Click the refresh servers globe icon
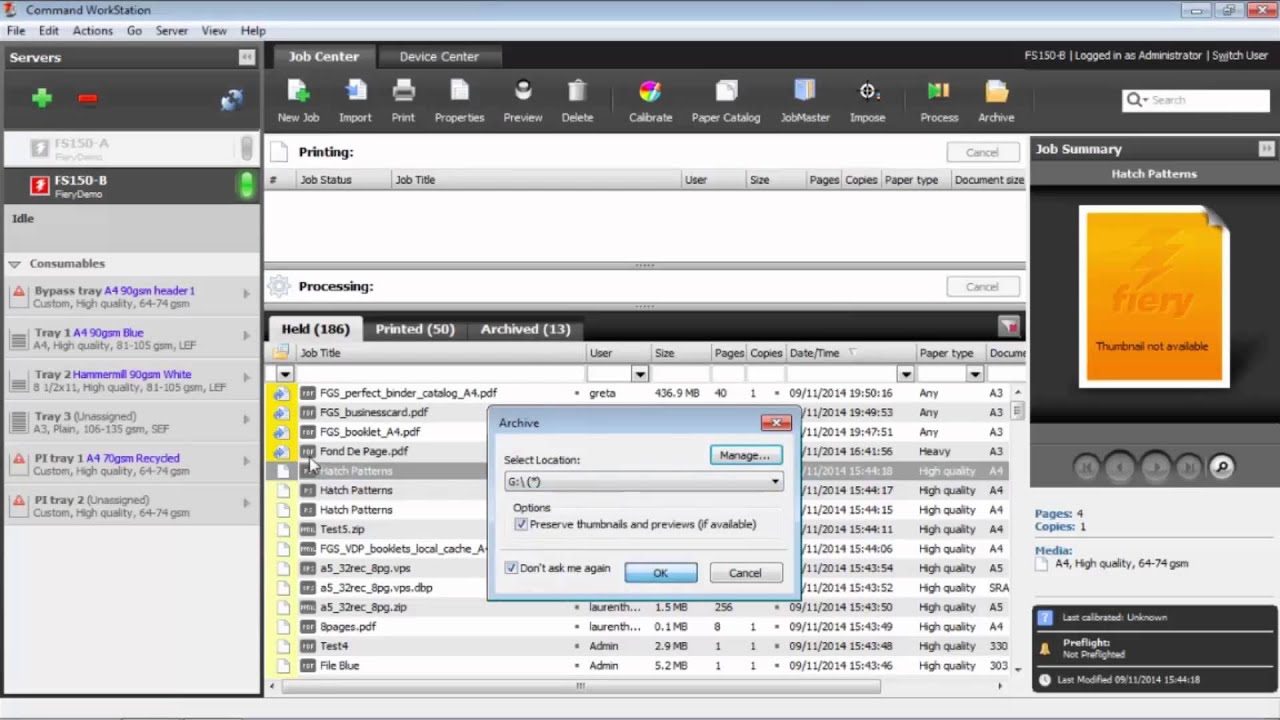This screenshot has height=720, width=1280. [232, 99]
